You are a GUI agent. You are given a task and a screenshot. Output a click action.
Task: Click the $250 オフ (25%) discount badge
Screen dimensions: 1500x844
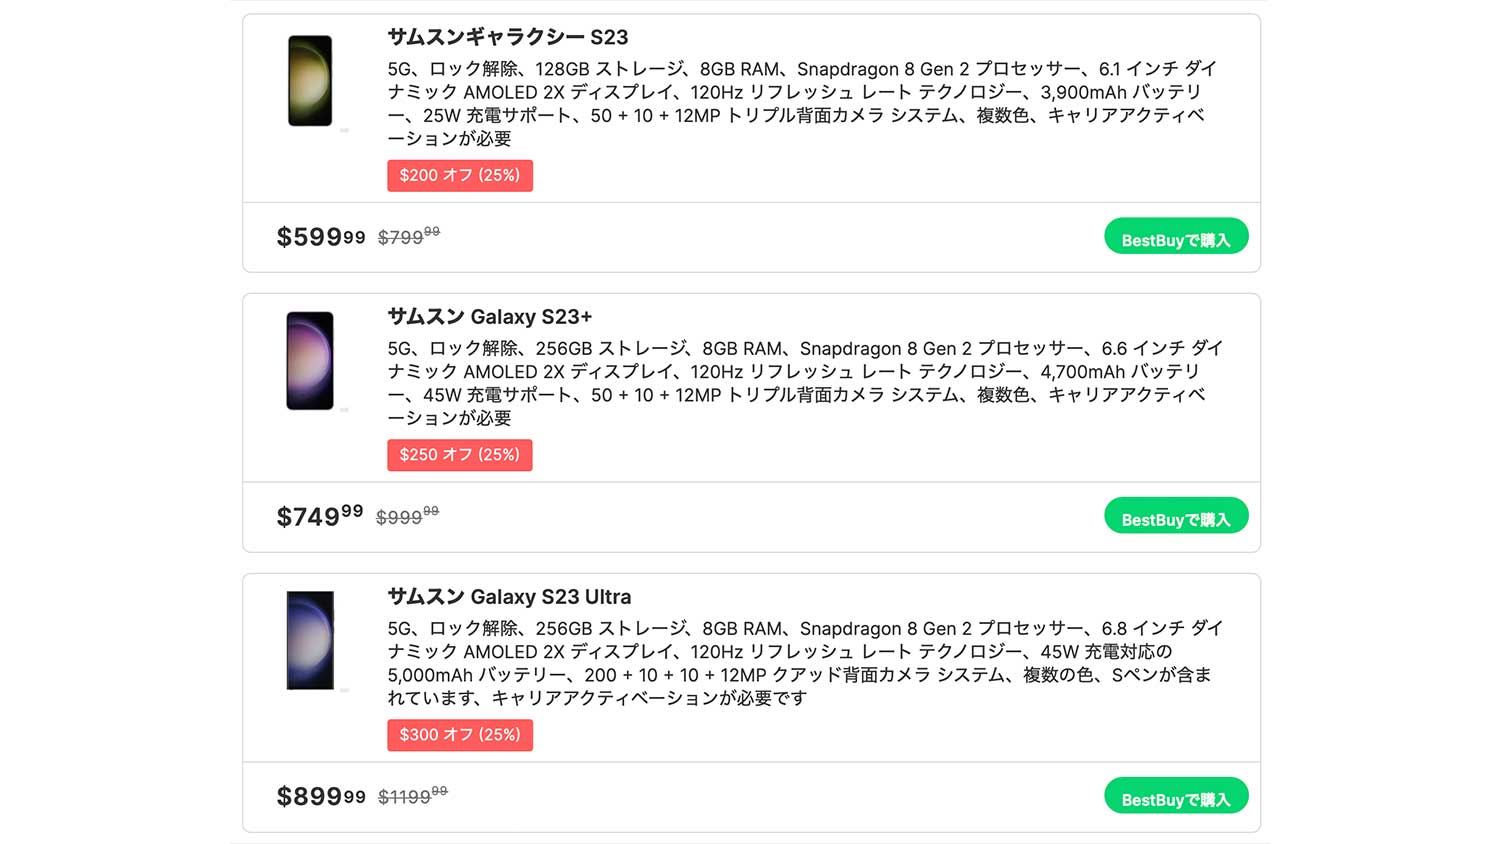460,455
